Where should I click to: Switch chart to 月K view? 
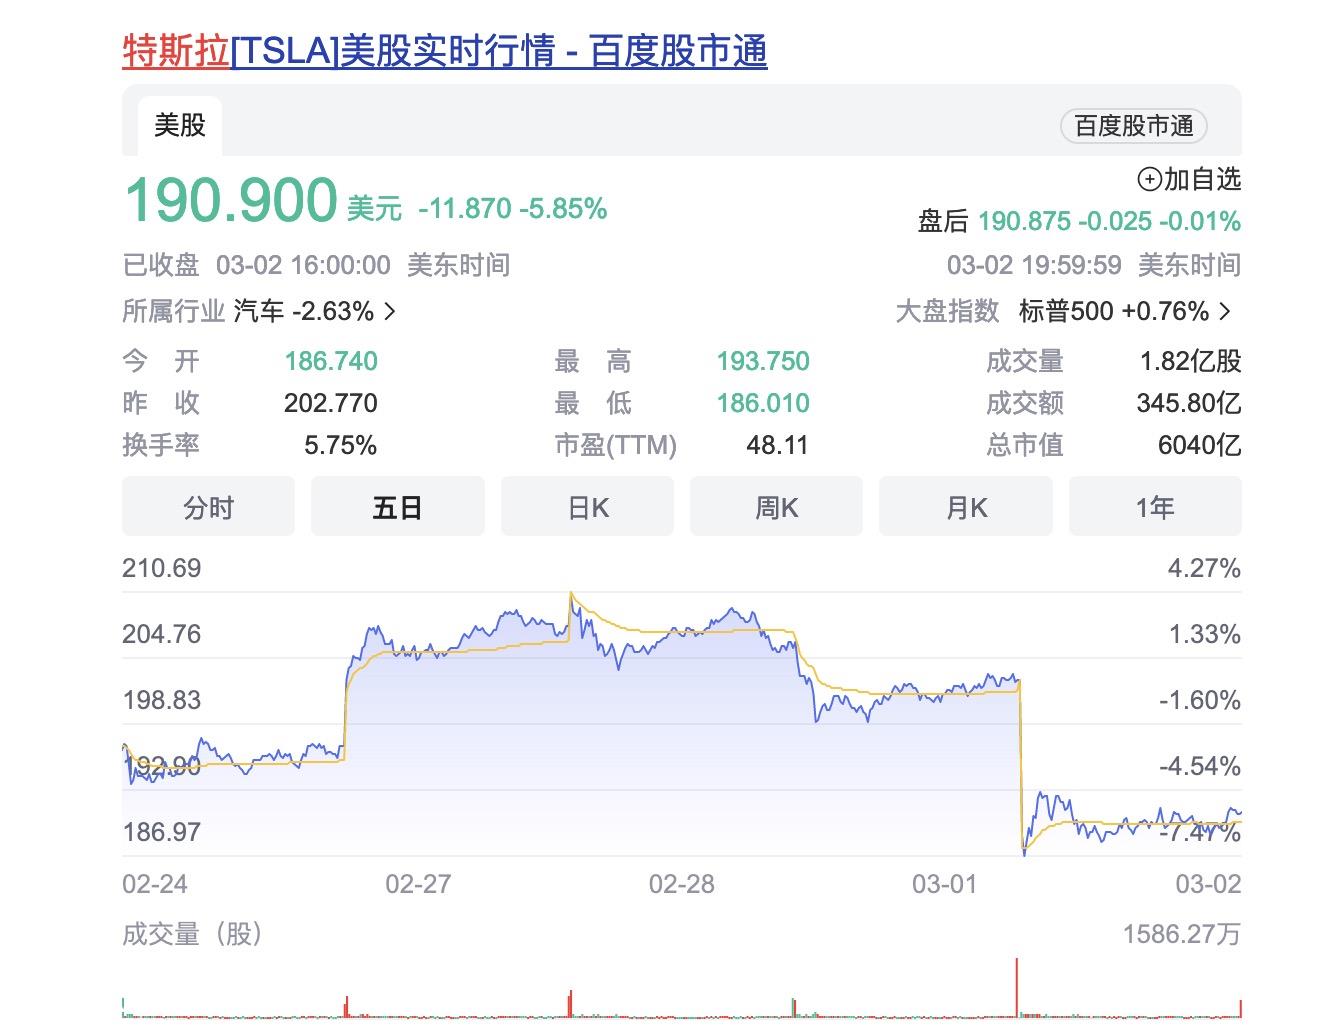point(966,507)
